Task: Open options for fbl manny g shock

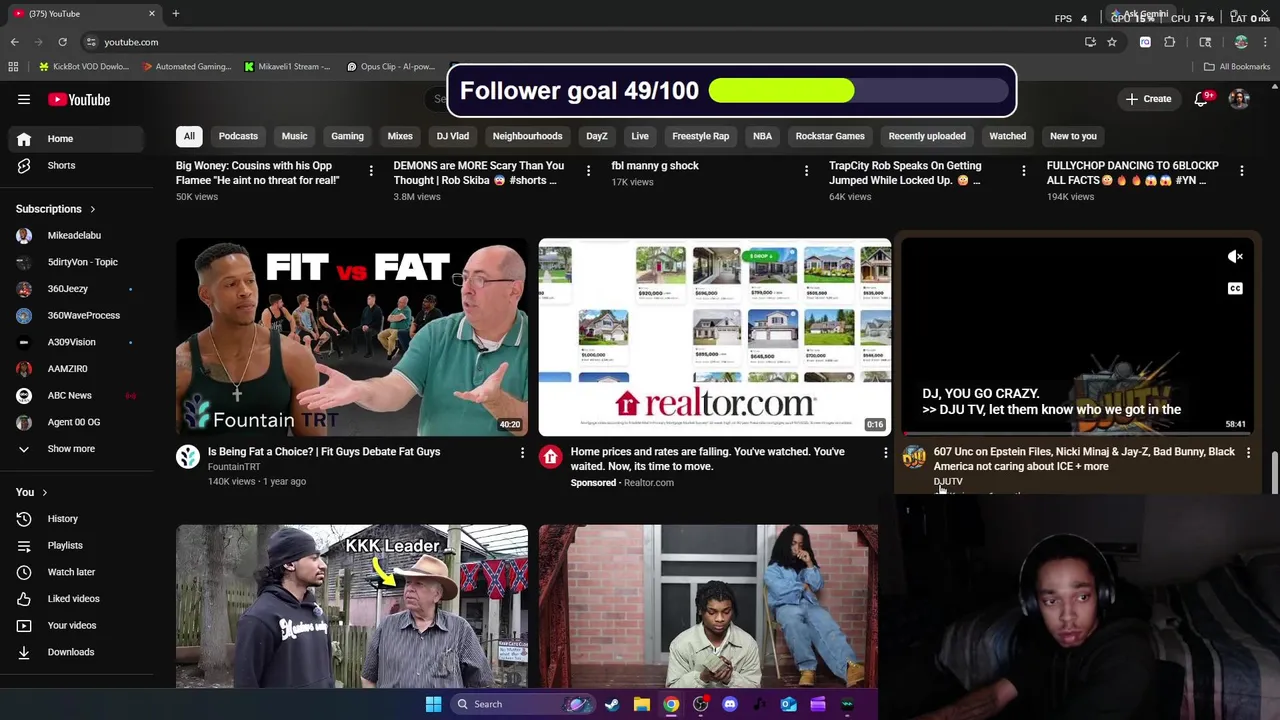Action: point(806,171)
